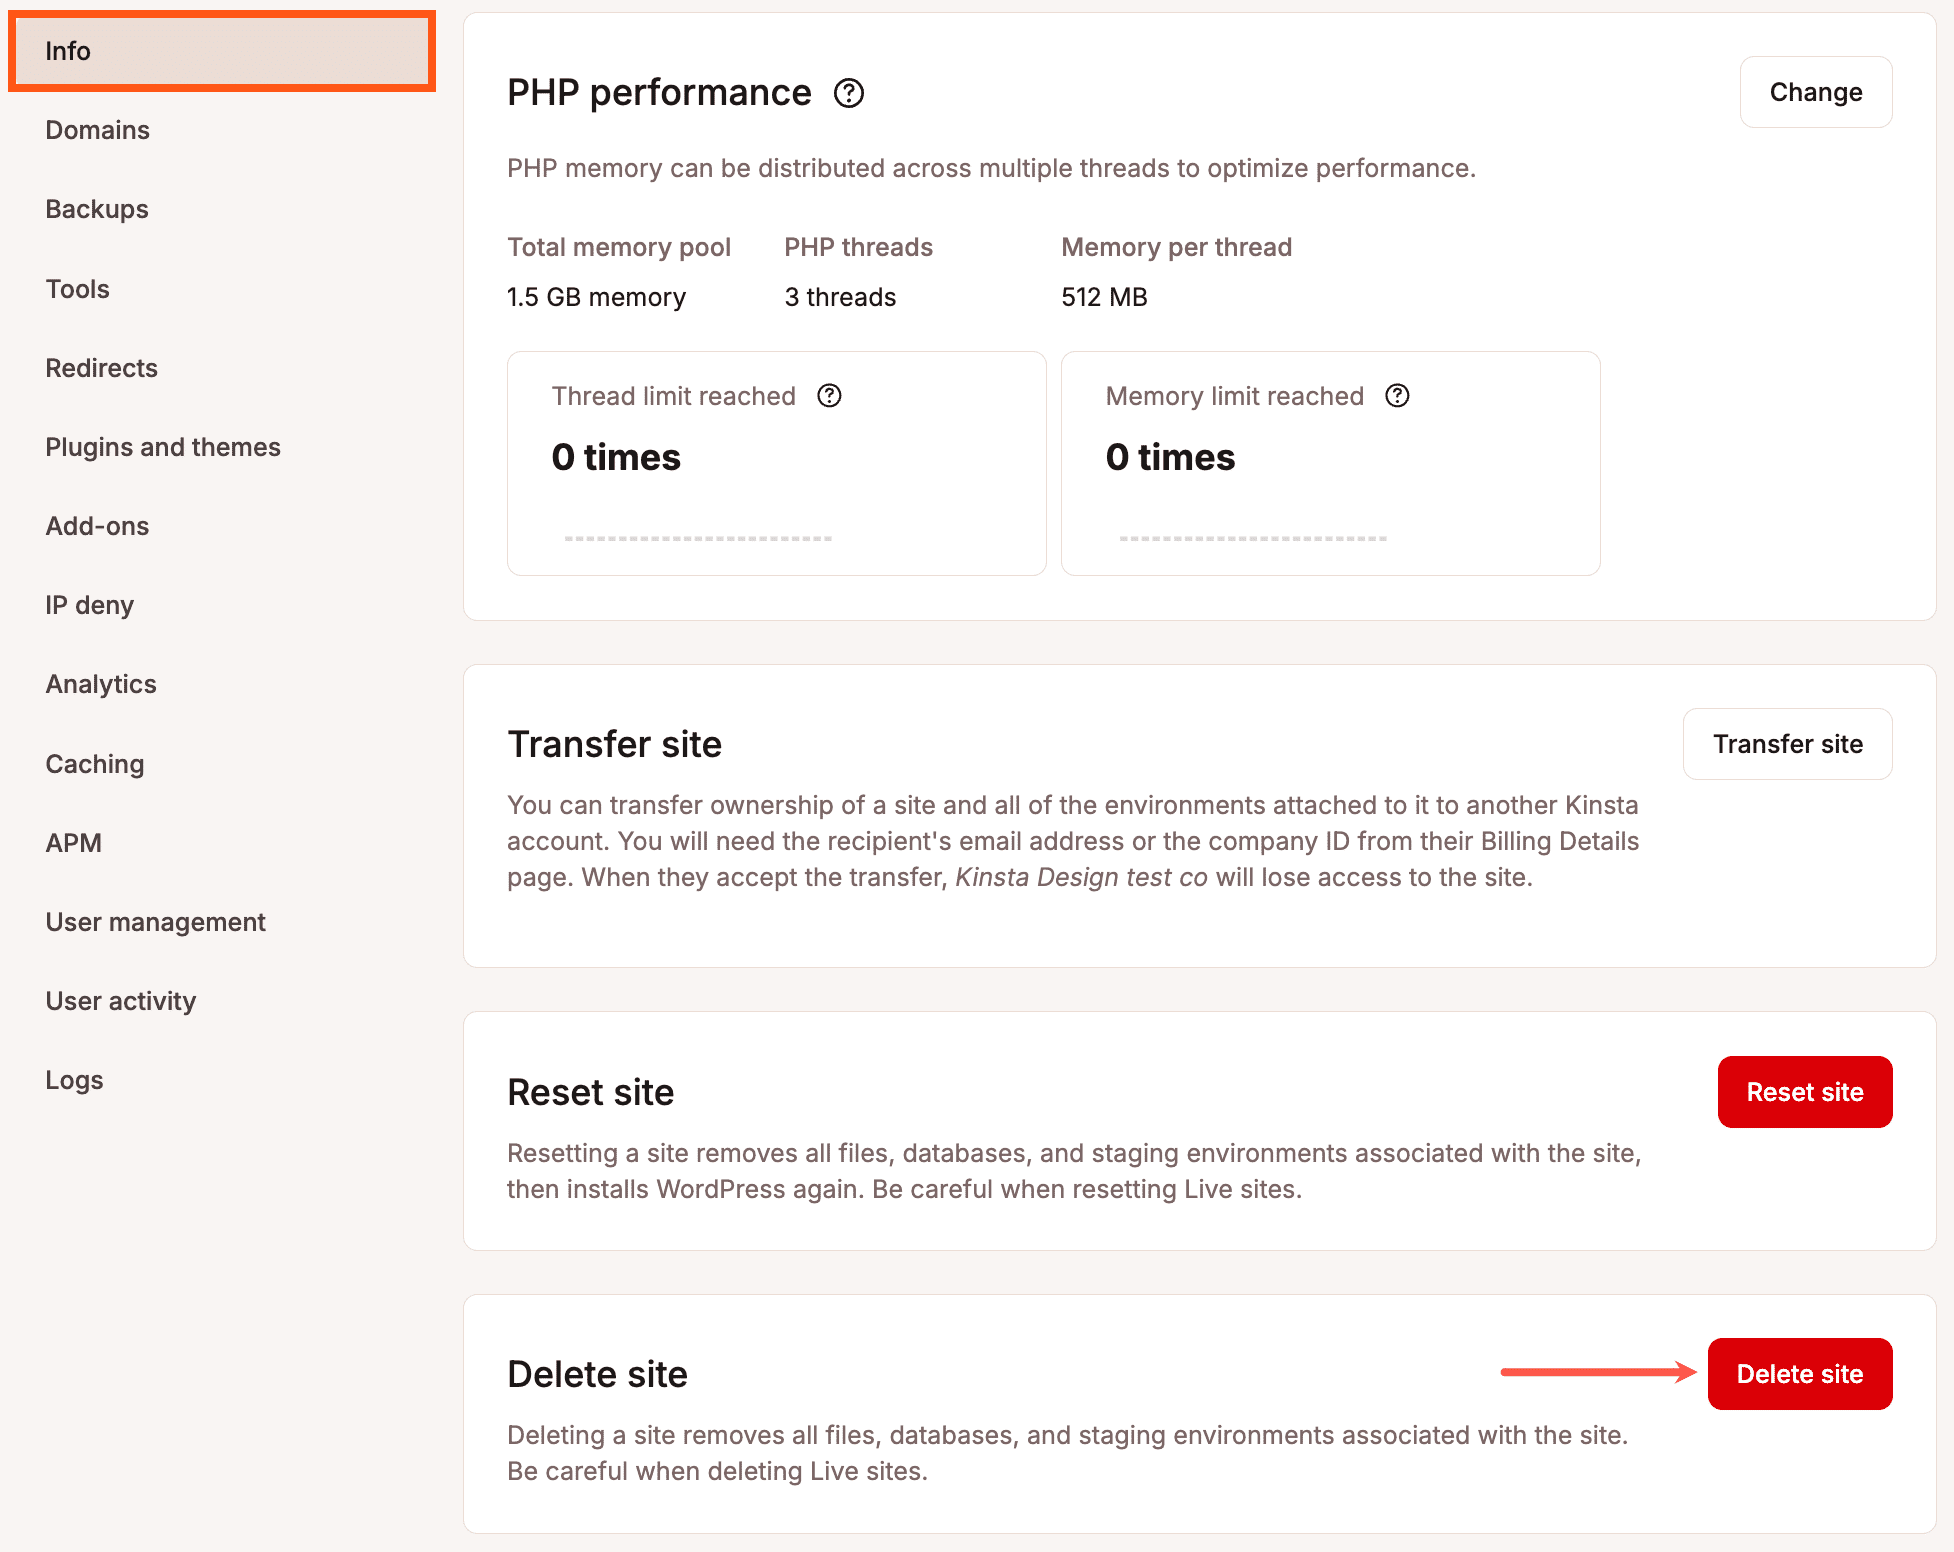The width and height of the screenshot is (1954, 1552).
Task: Click the Transfer site button
Action: click(1787, 744)
